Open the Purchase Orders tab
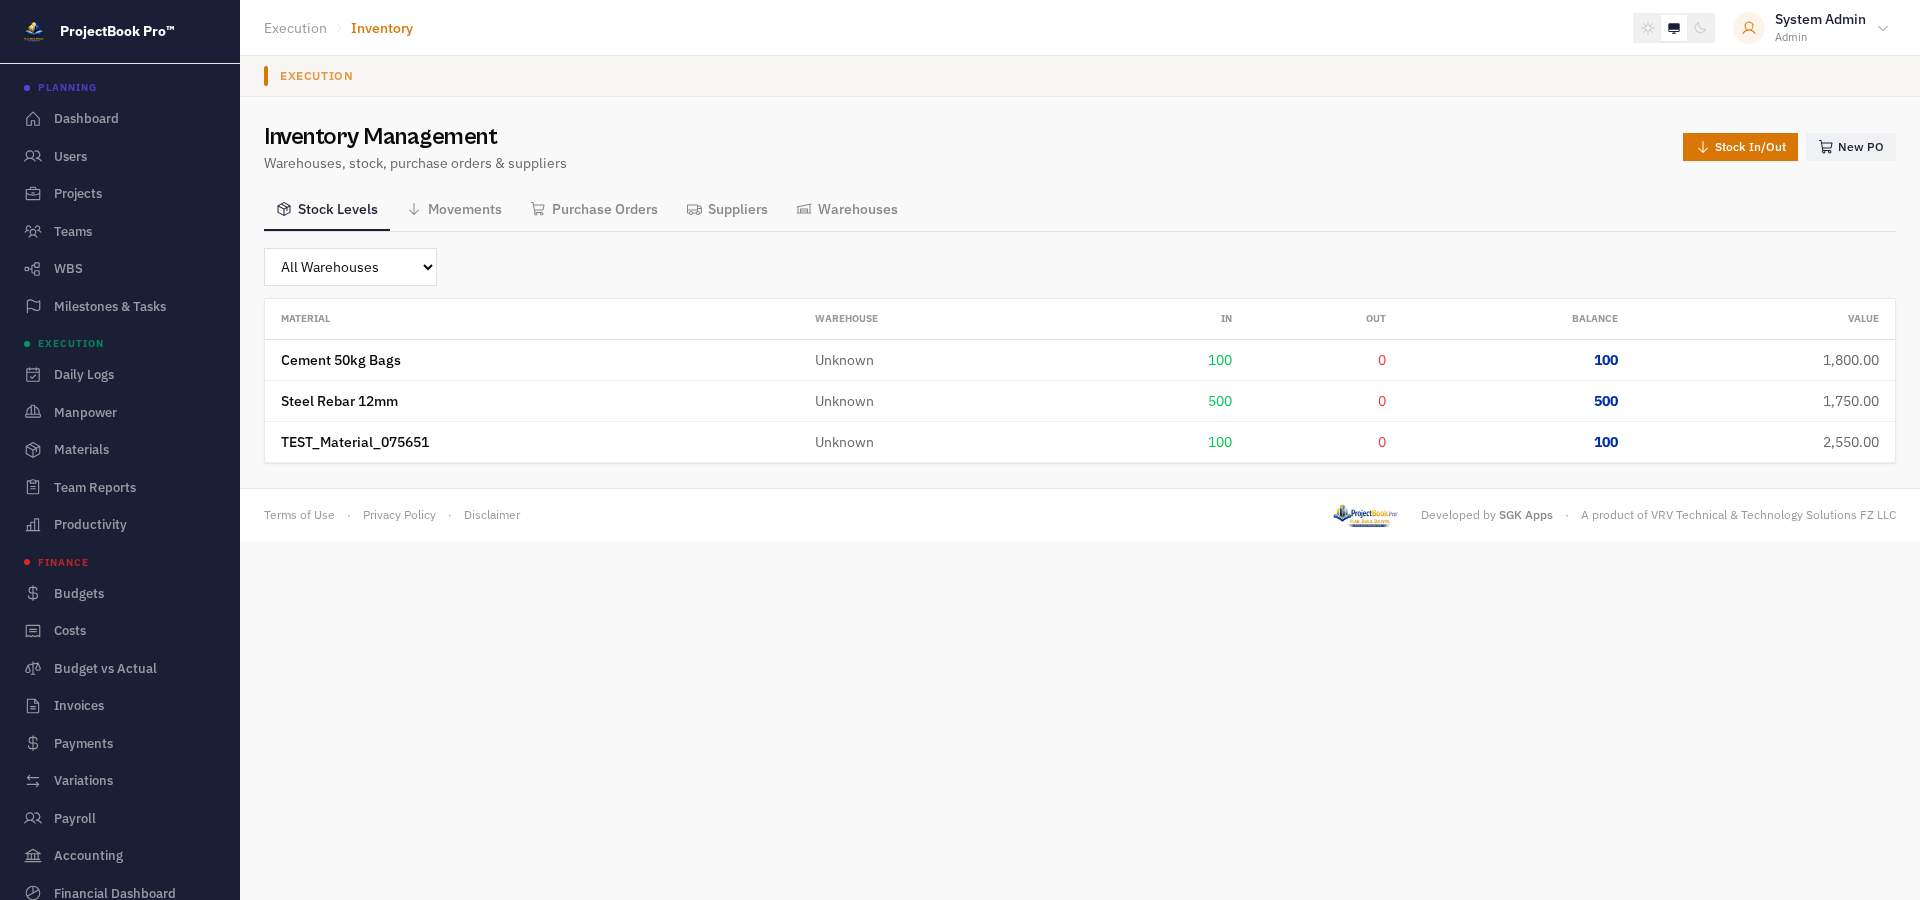1920x900 pixels. pyautogui.click(x=594, y=210)
